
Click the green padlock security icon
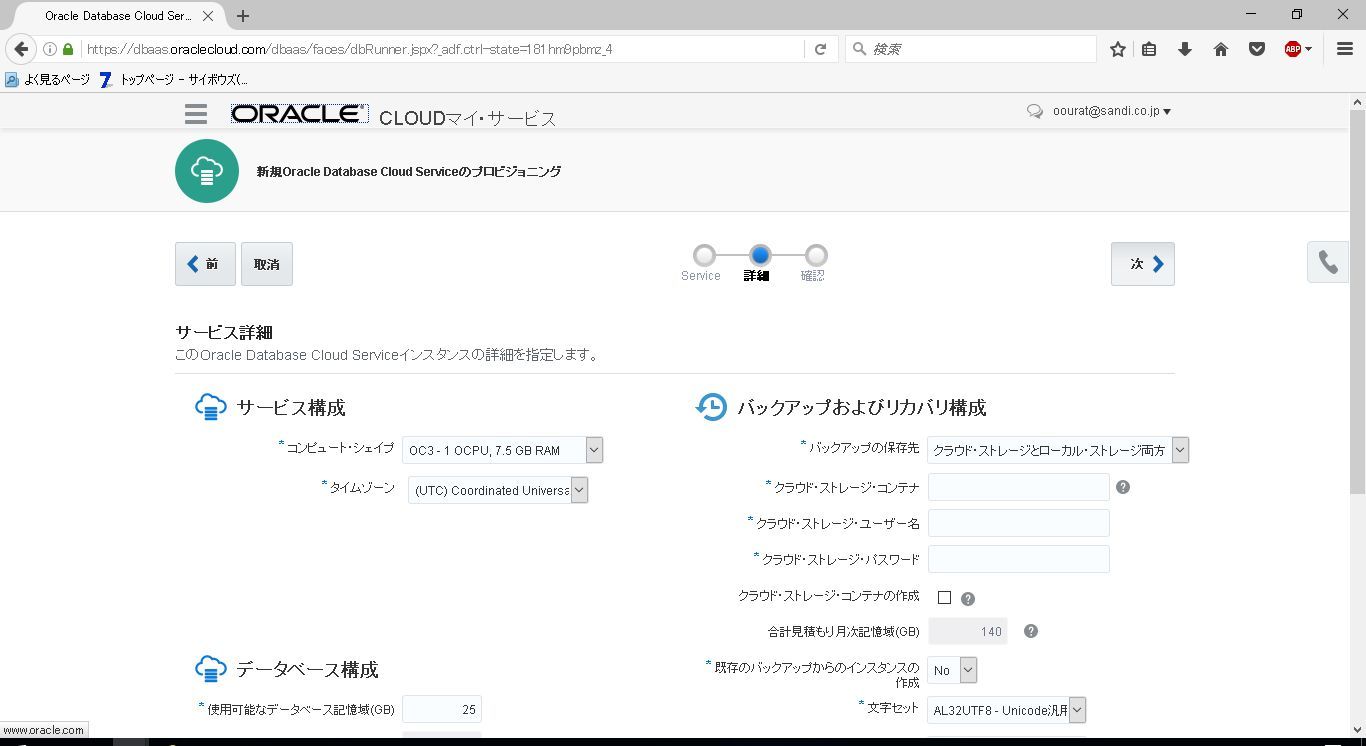pyautogui.click(x=68, y=49)
